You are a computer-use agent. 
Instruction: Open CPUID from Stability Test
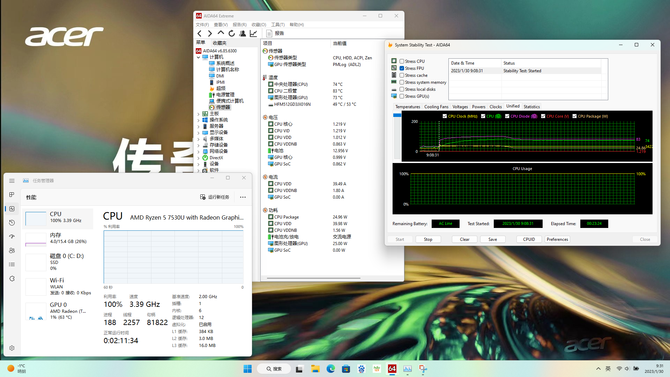(x=529, y=239)
